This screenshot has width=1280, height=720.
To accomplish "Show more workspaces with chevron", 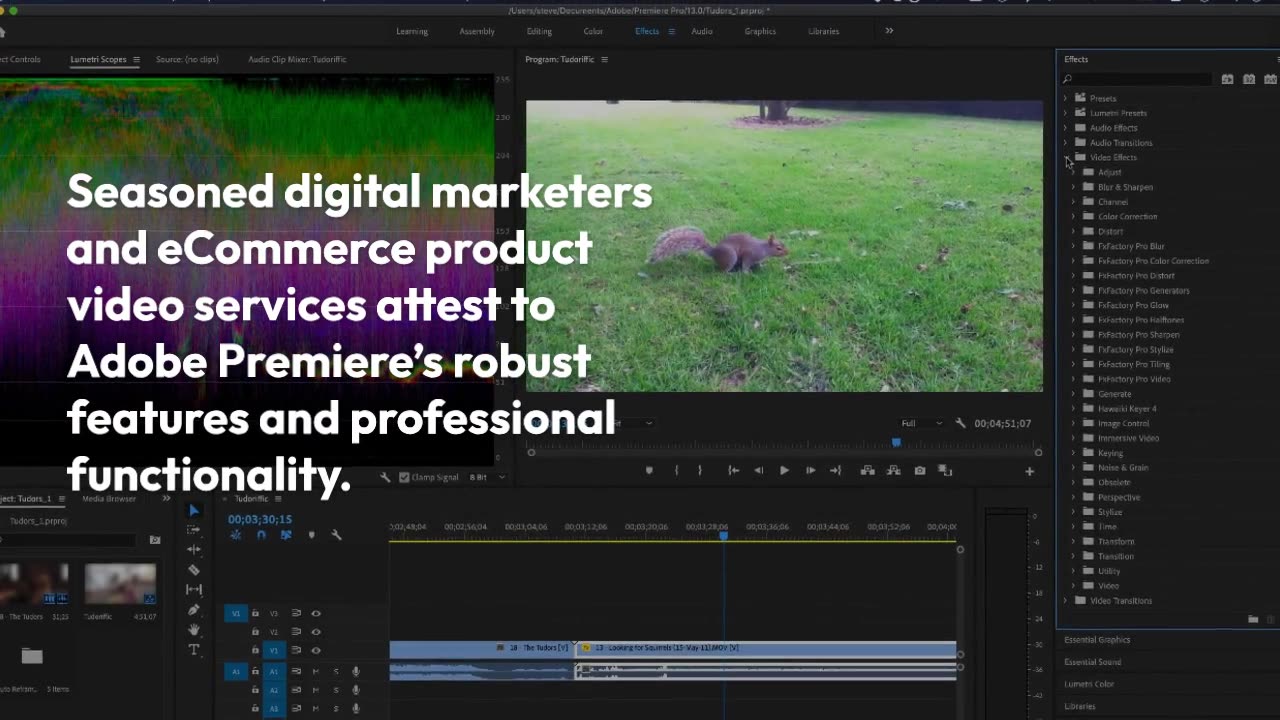I will [x=889, y=31].
